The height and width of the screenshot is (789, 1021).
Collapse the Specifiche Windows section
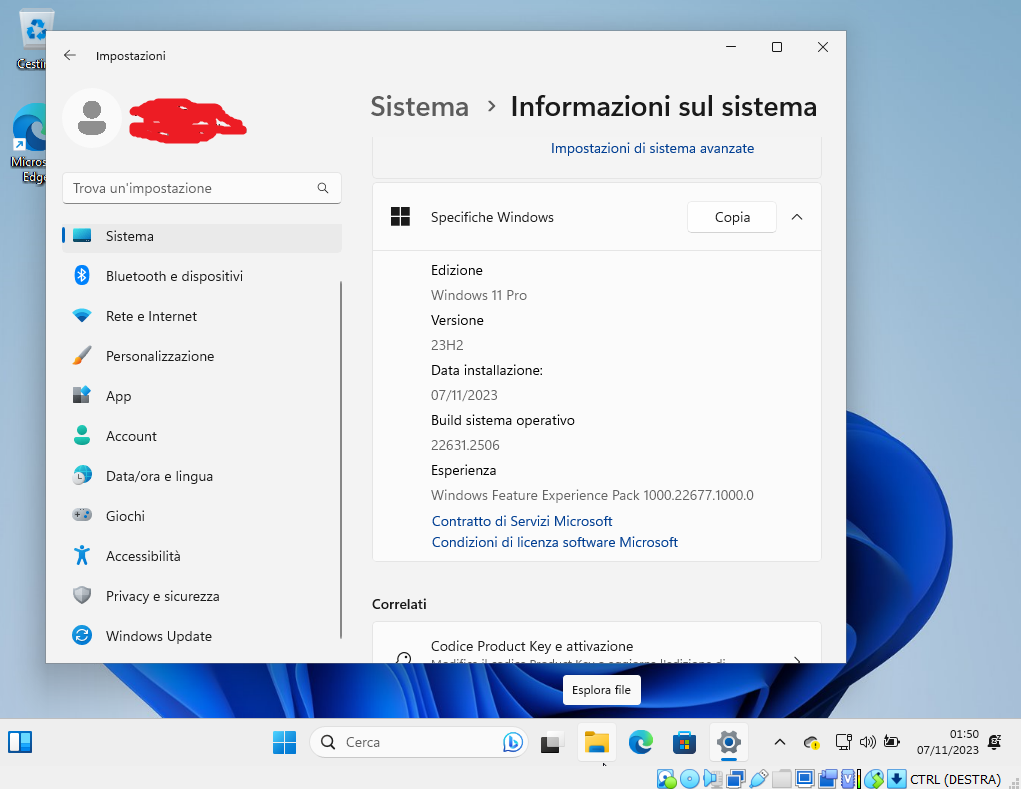(796, 217)
